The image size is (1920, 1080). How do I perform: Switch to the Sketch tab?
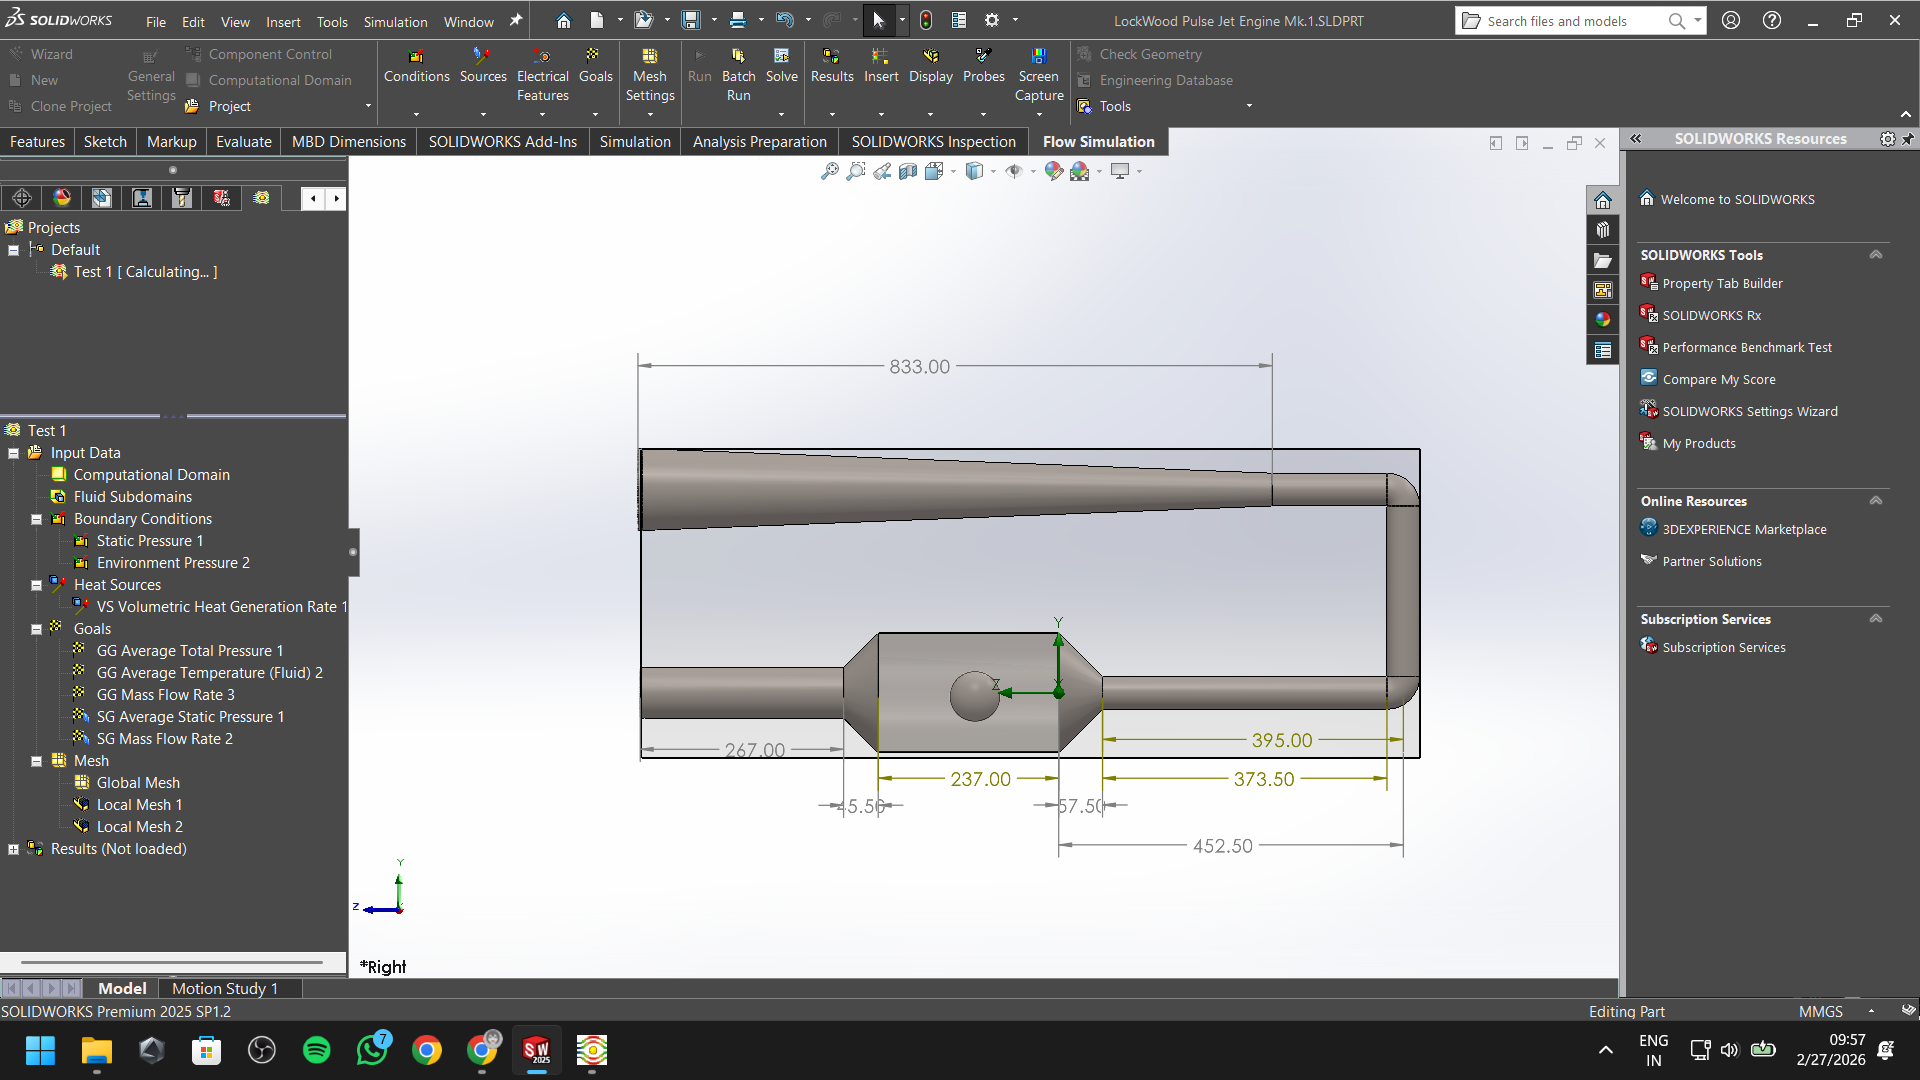[x=105, y=142]
